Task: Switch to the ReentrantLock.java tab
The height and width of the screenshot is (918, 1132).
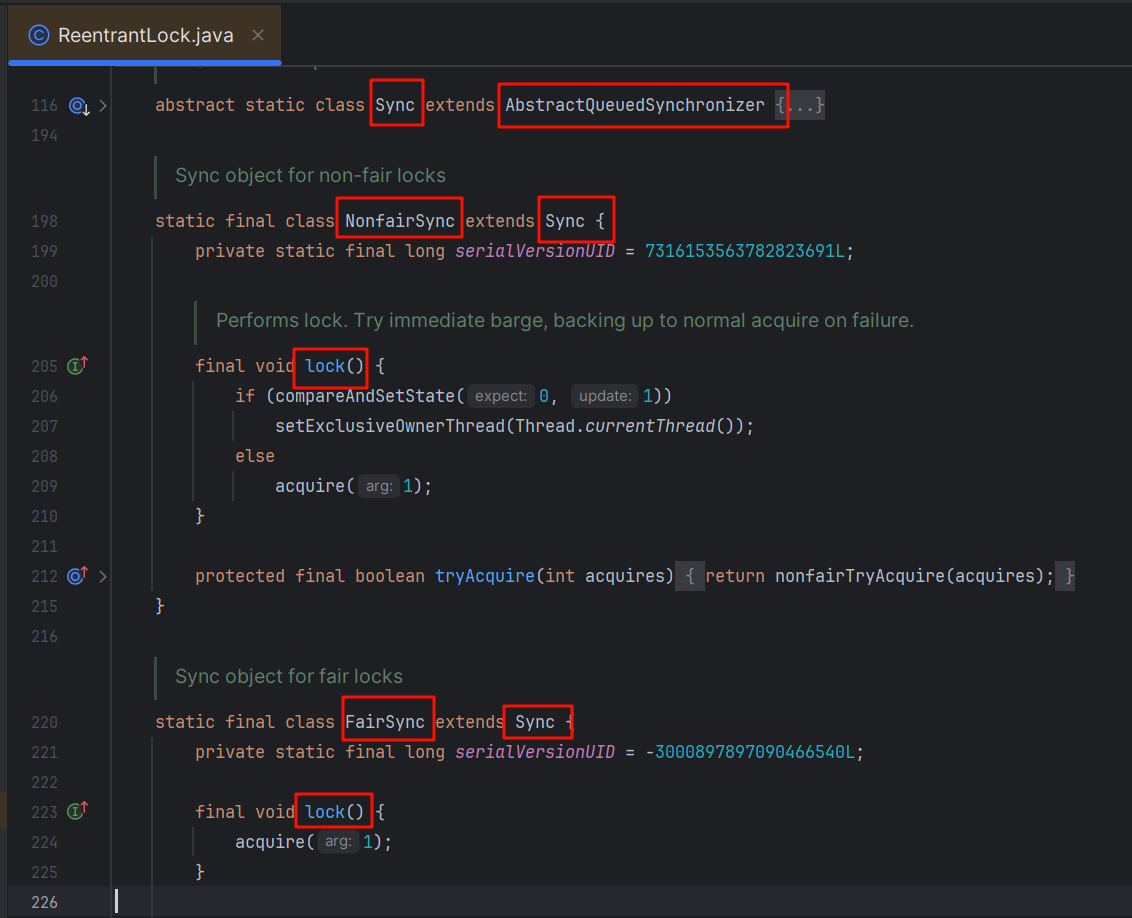Action: coord(145,35)
